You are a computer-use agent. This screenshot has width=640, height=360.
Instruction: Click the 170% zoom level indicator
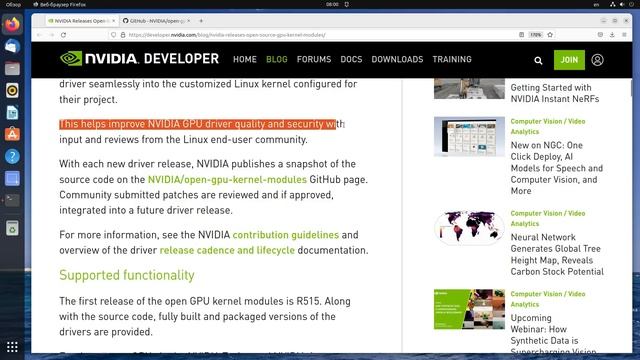(x=536, y=35)
